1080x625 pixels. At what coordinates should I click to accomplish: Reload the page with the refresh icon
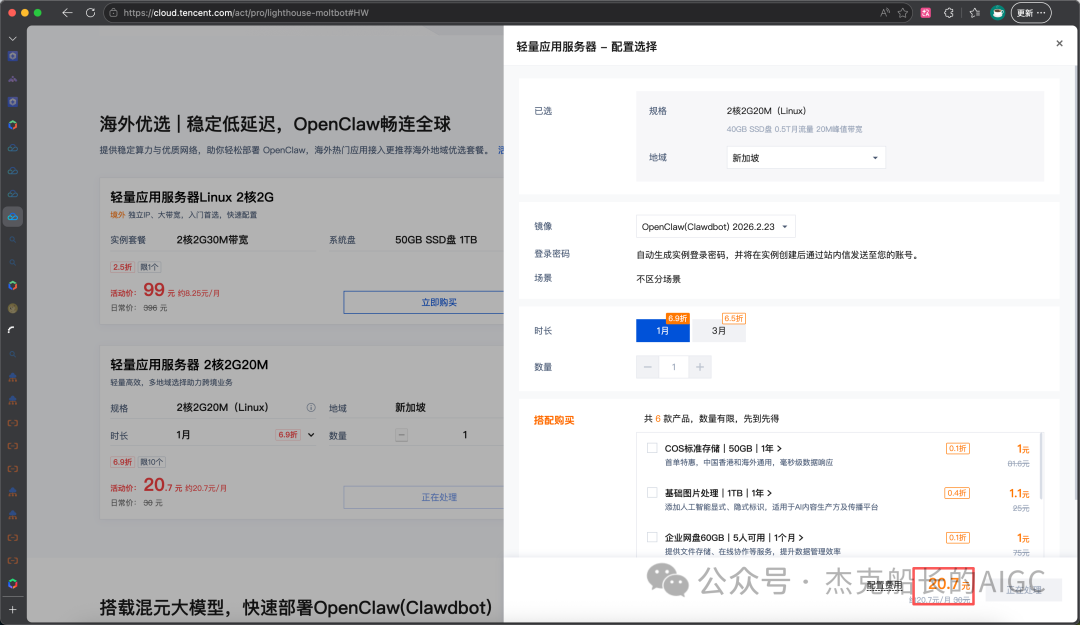tap(90, 12)
